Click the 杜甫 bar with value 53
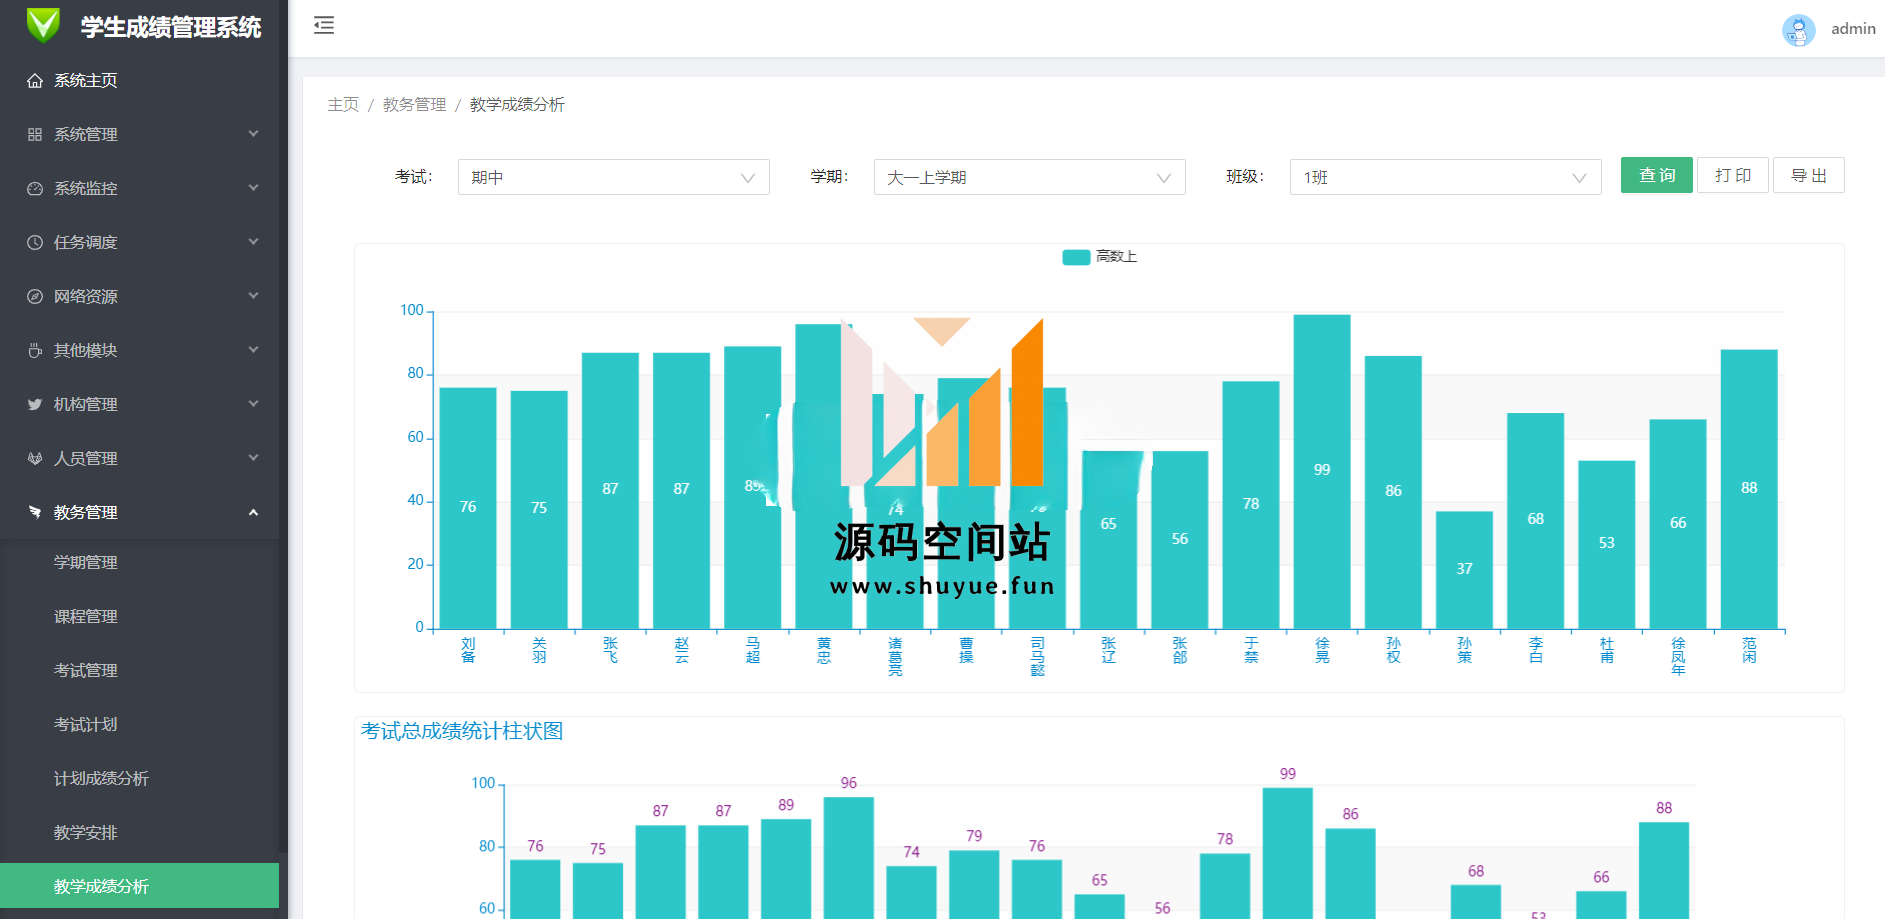This screenshot has height=919, width=1885. (1607, 545)
